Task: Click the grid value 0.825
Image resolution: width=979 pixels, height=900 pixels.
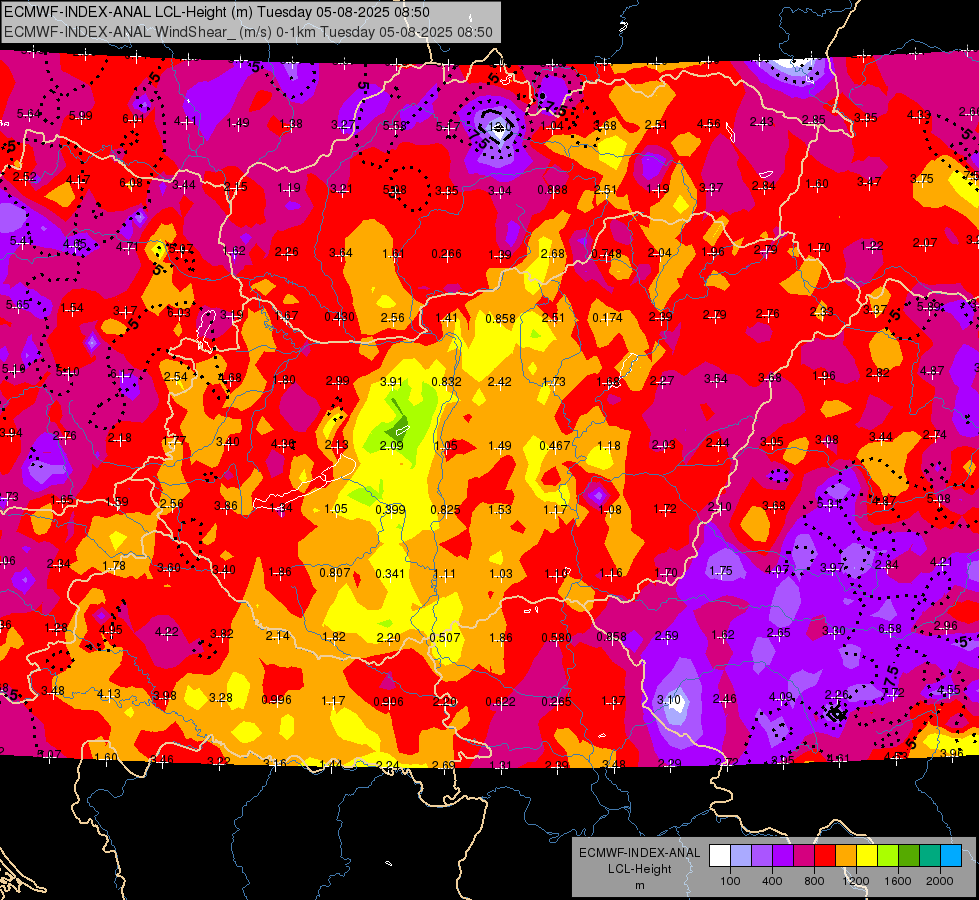Action: click(446, 510)
